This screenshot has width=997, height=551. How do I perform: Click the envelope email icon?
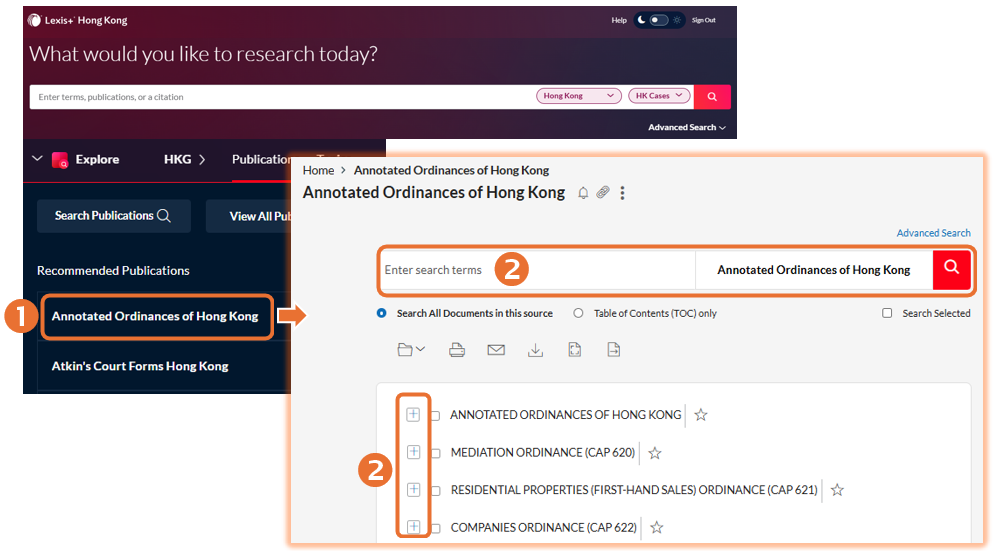[496, 350]
